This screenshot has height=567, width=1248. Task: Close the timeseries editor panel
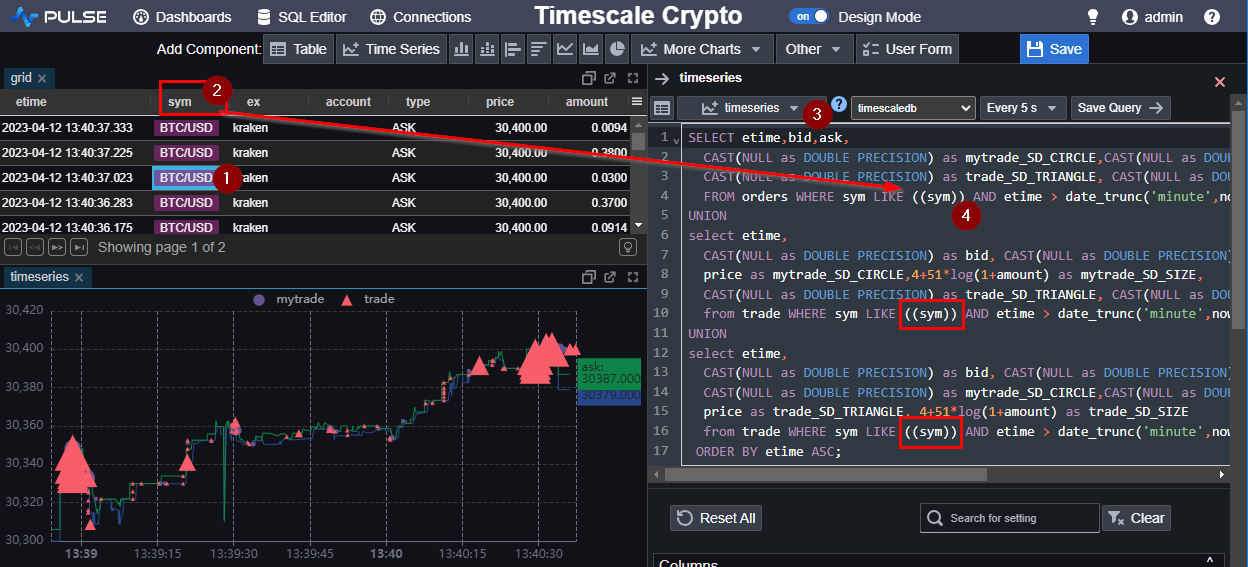[1220, 82]
